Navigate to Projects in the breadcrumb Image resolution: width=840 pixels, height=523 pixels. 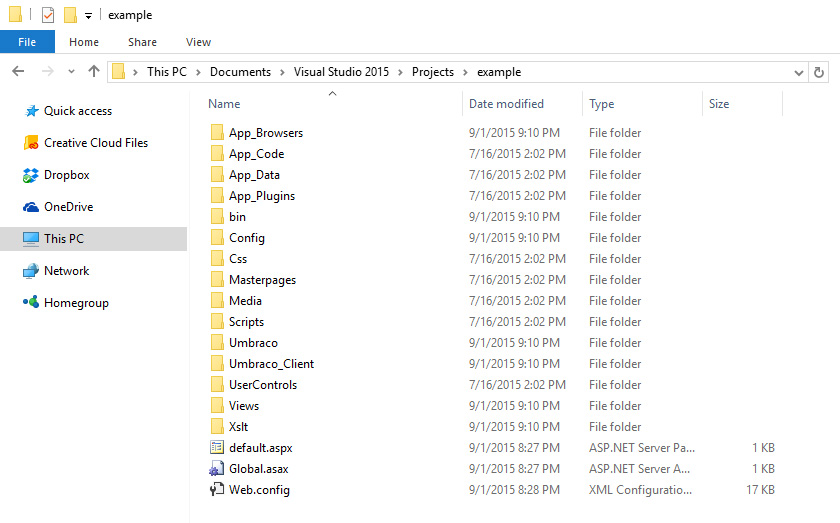(432, 72)
